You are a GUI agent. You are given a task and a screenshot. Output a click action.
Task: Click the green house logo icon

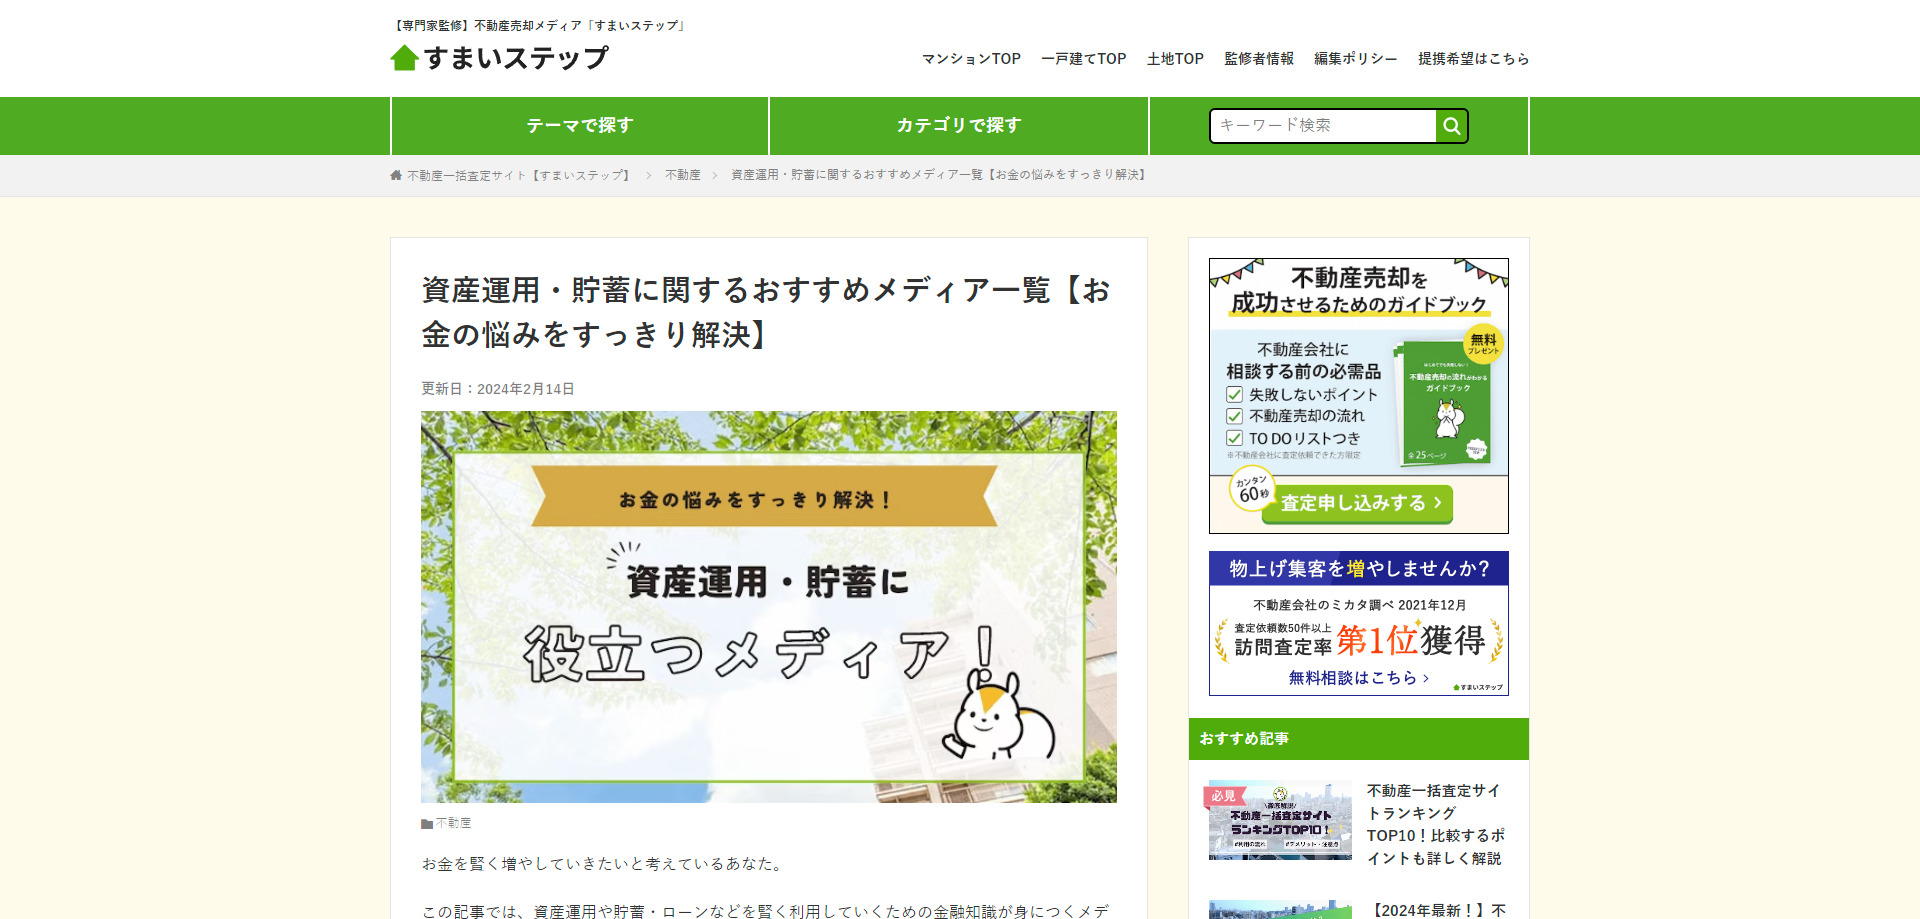[x=404, y=58]
